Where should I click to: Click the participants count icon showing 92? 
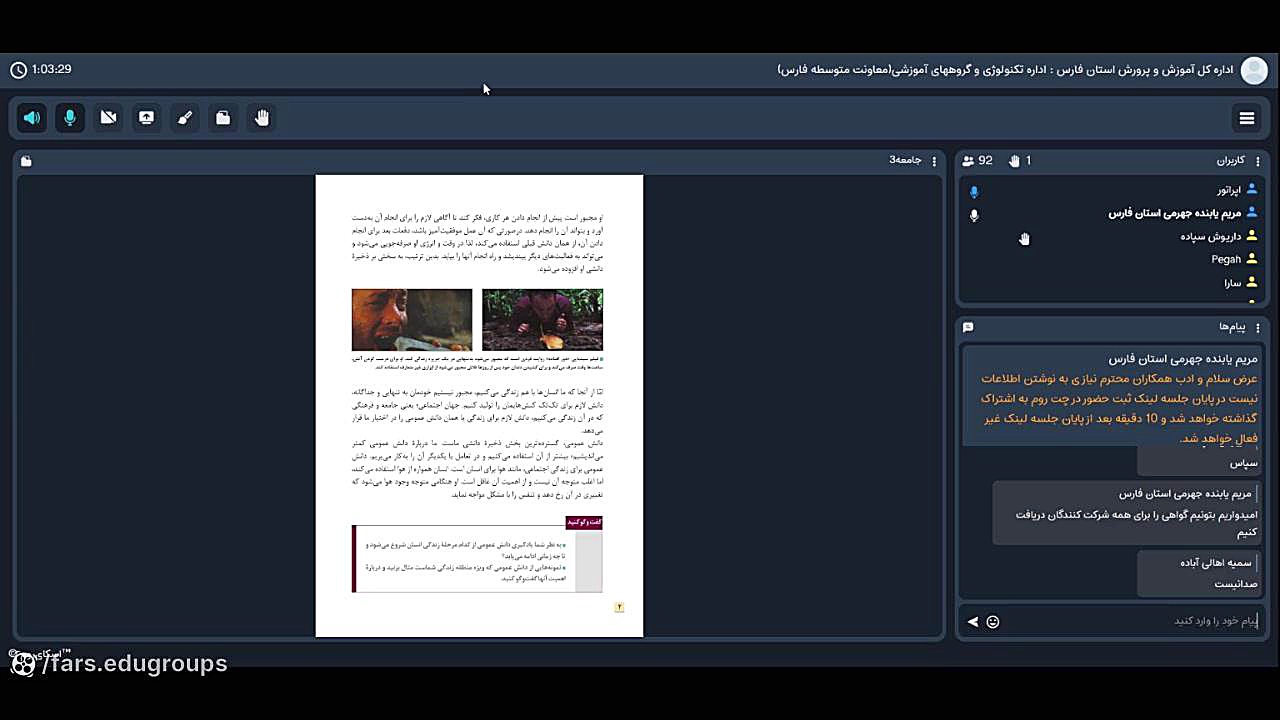pyautogui.click(x=968, y=161)
